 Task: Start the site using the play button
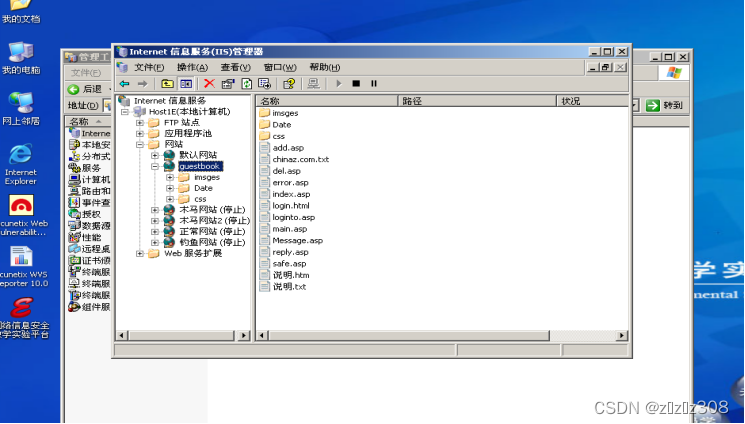coord(339,84)
